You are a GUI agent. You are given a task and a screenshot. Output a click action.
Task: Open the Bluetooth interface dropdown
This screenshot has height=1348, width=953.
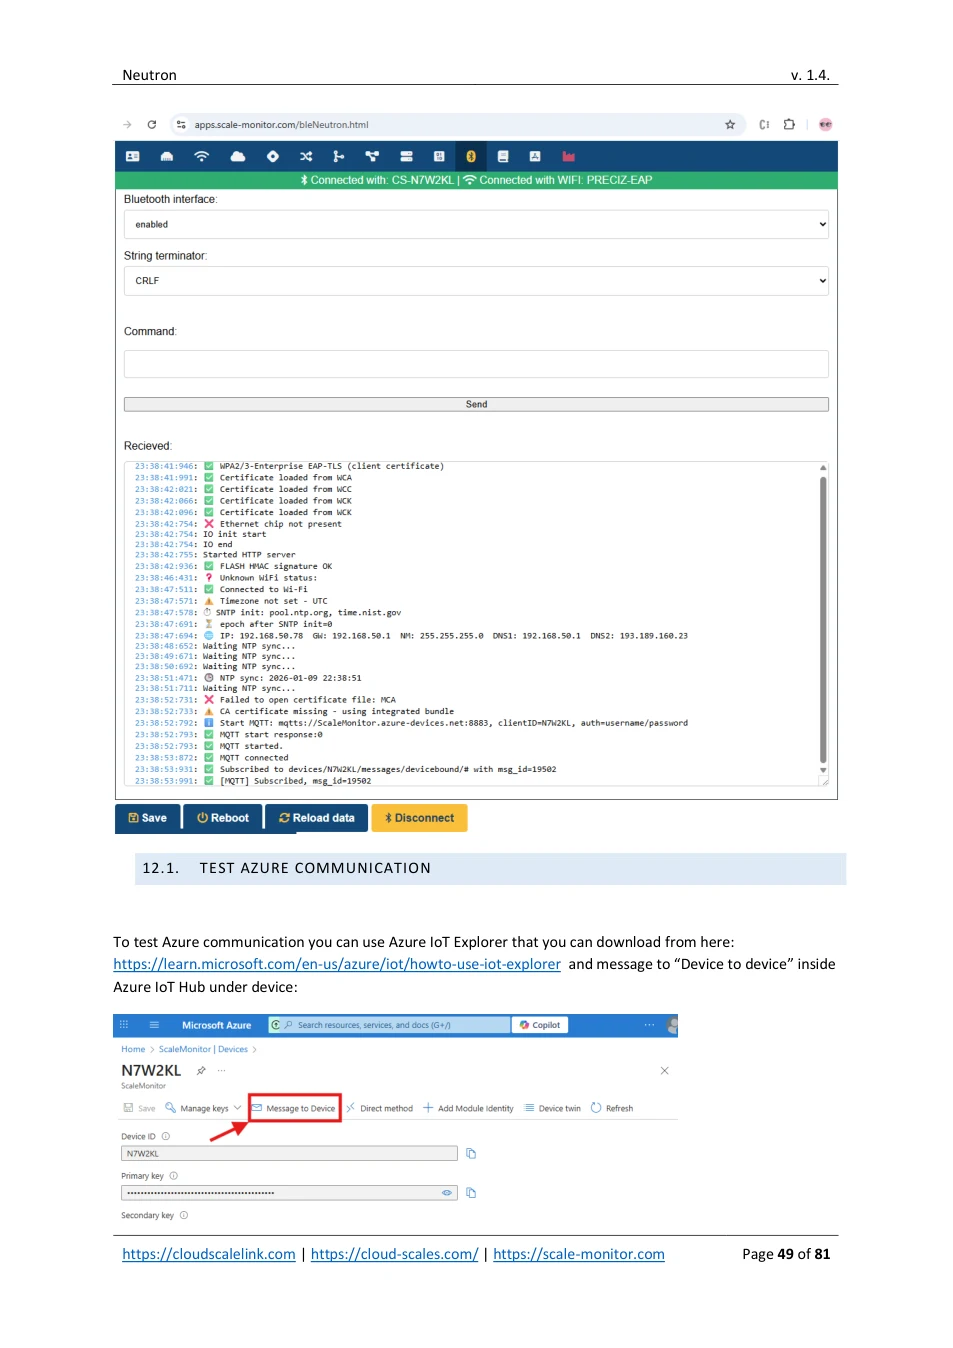(x=476, y=224)
